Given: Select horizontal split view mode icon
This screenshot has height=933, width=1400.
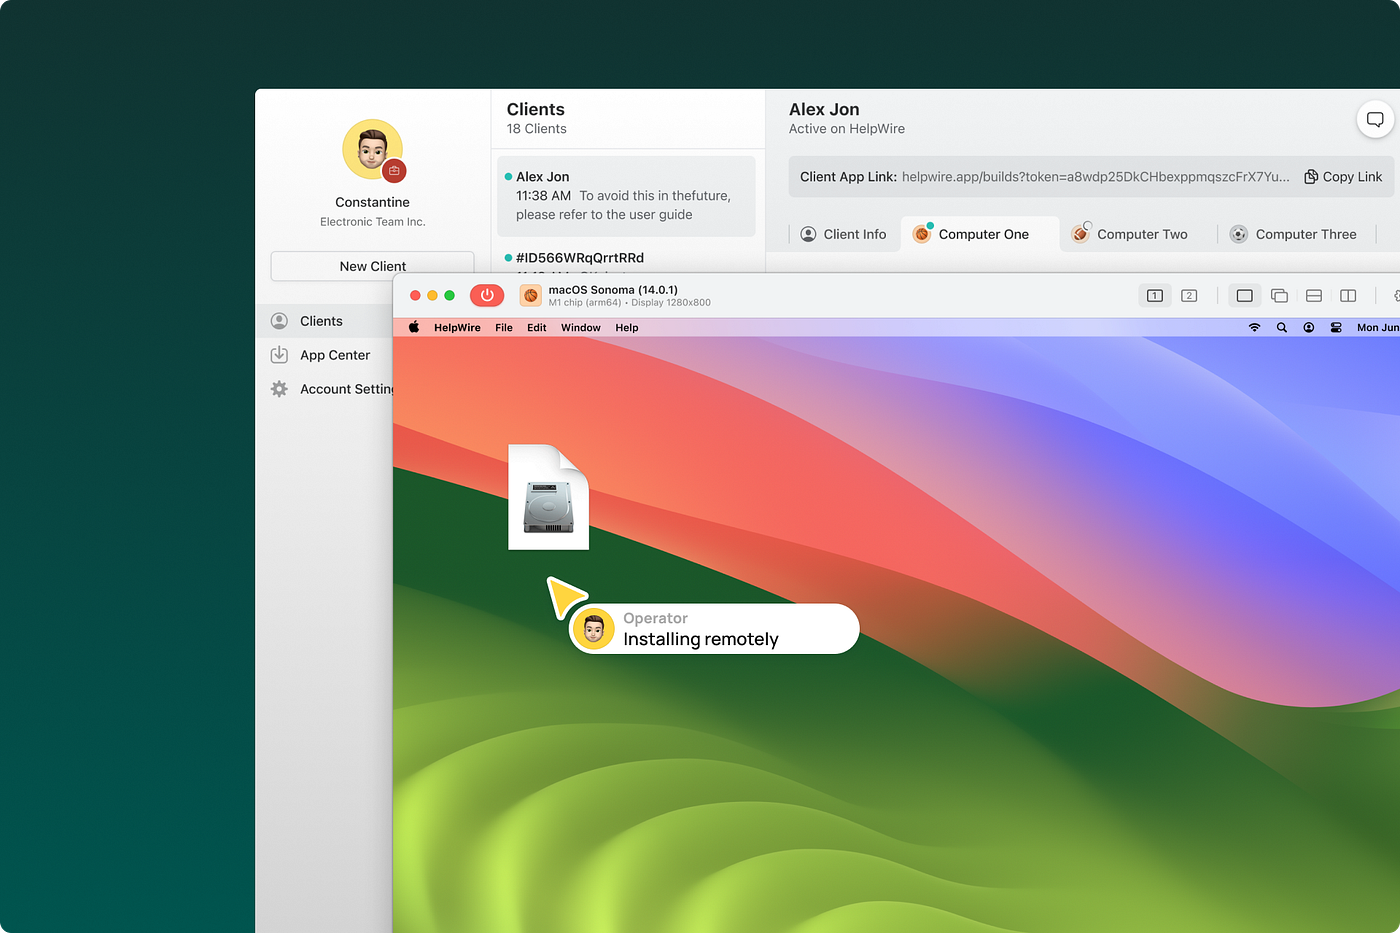Looking at the screenshot, I should click(x=1314, y=295).
